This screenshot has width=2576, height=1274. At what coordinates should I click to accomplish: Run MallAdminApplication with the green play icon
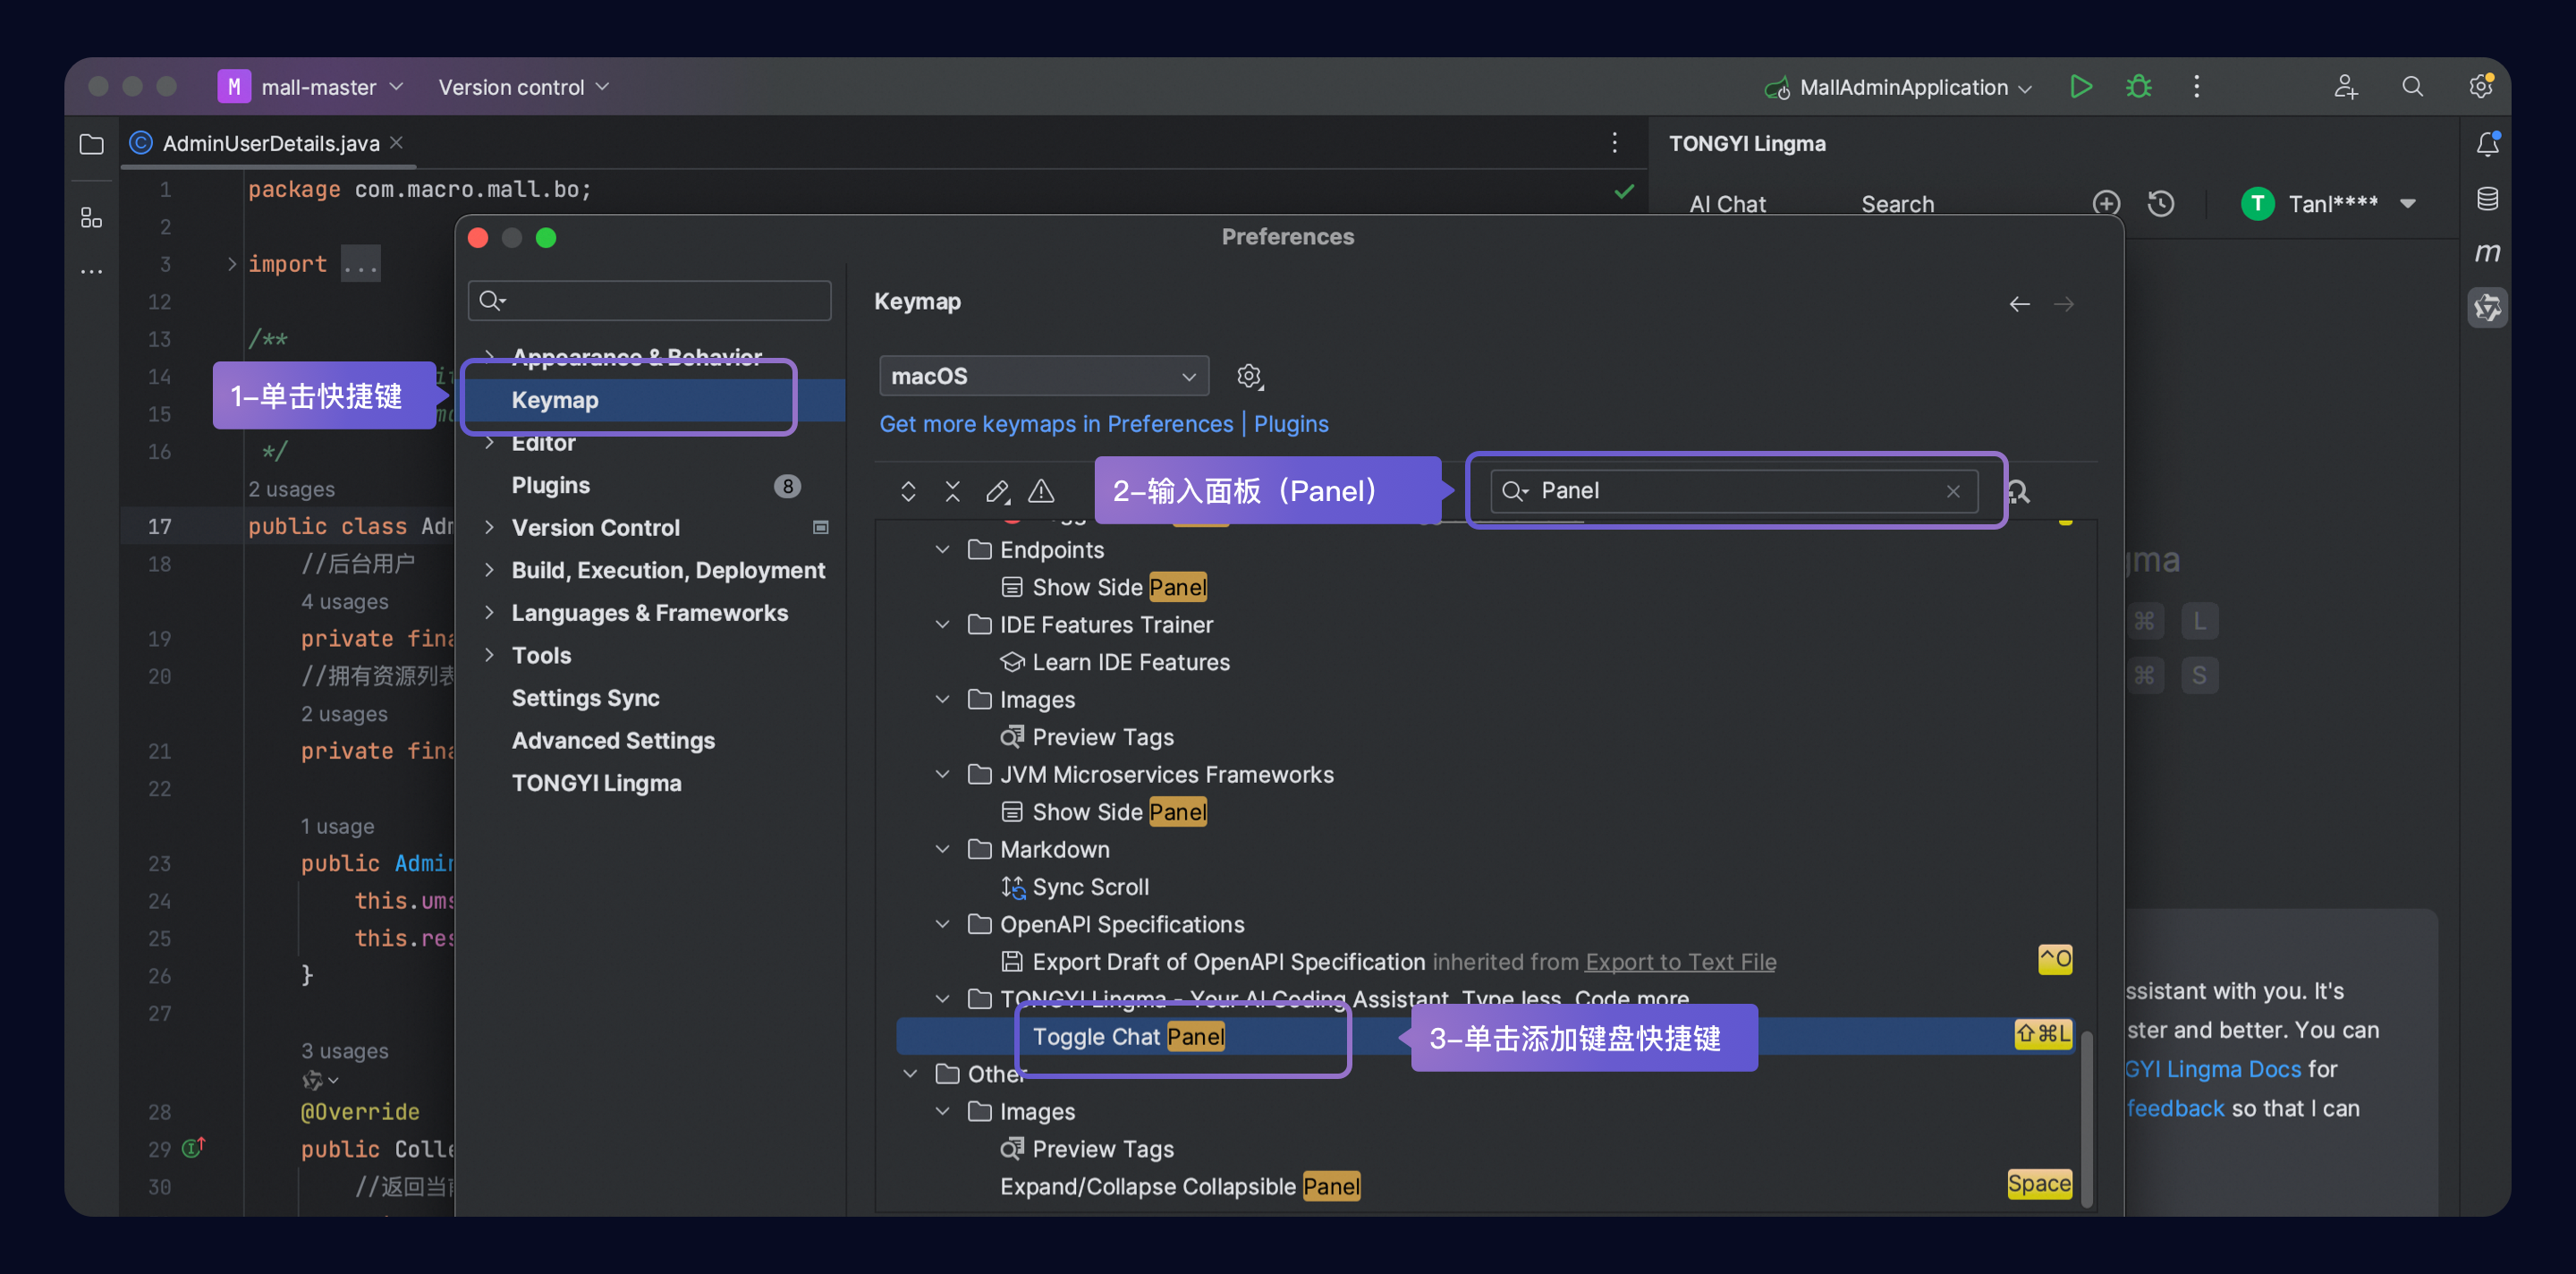tap(2081, 87)
